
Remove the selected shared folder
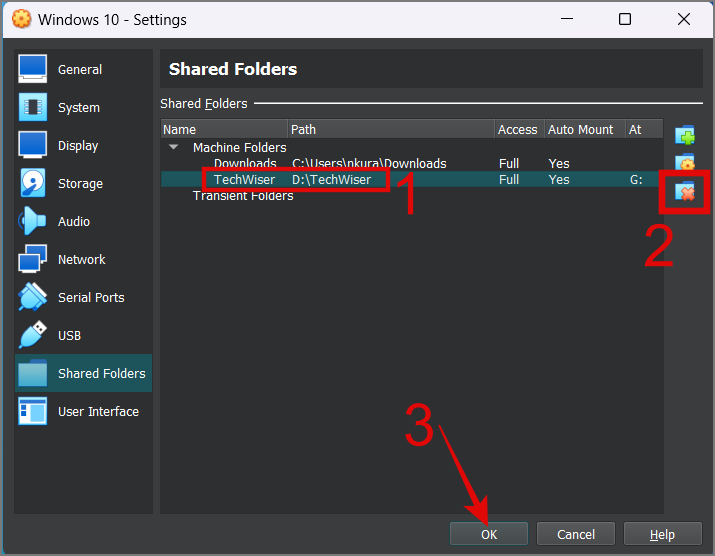coord(685,192)
